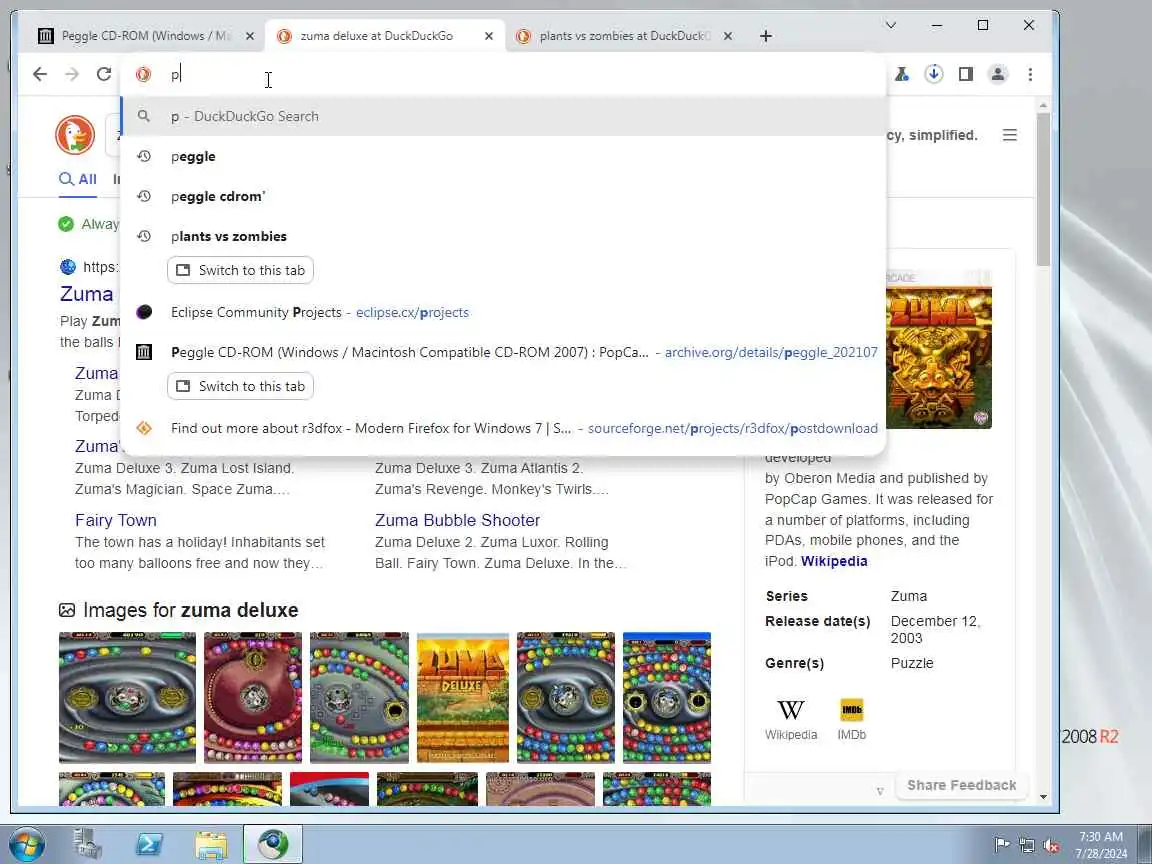Open the tab search chevron
1152x864 pixels.
(890, 25)
